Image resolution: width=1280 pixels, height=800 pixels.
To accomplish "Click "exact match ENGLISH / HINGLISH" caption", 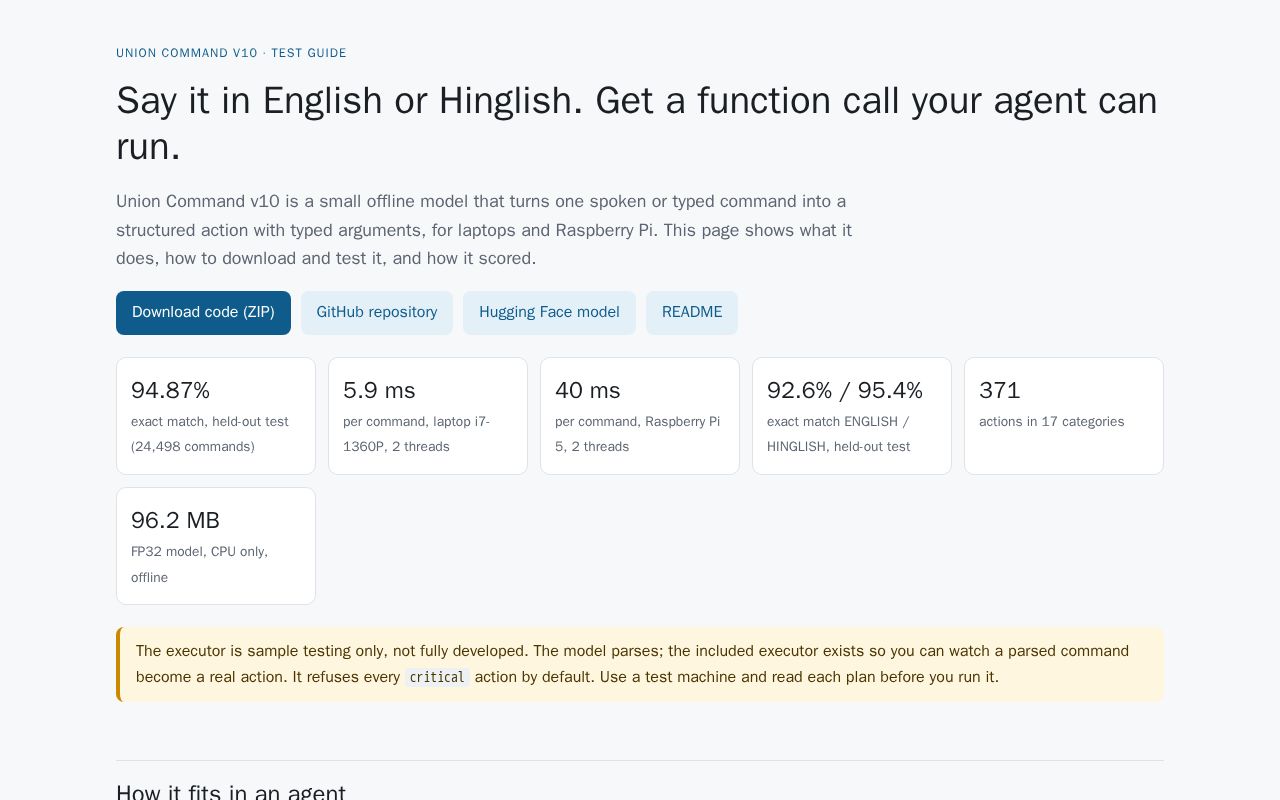I will tap(839, 434).
